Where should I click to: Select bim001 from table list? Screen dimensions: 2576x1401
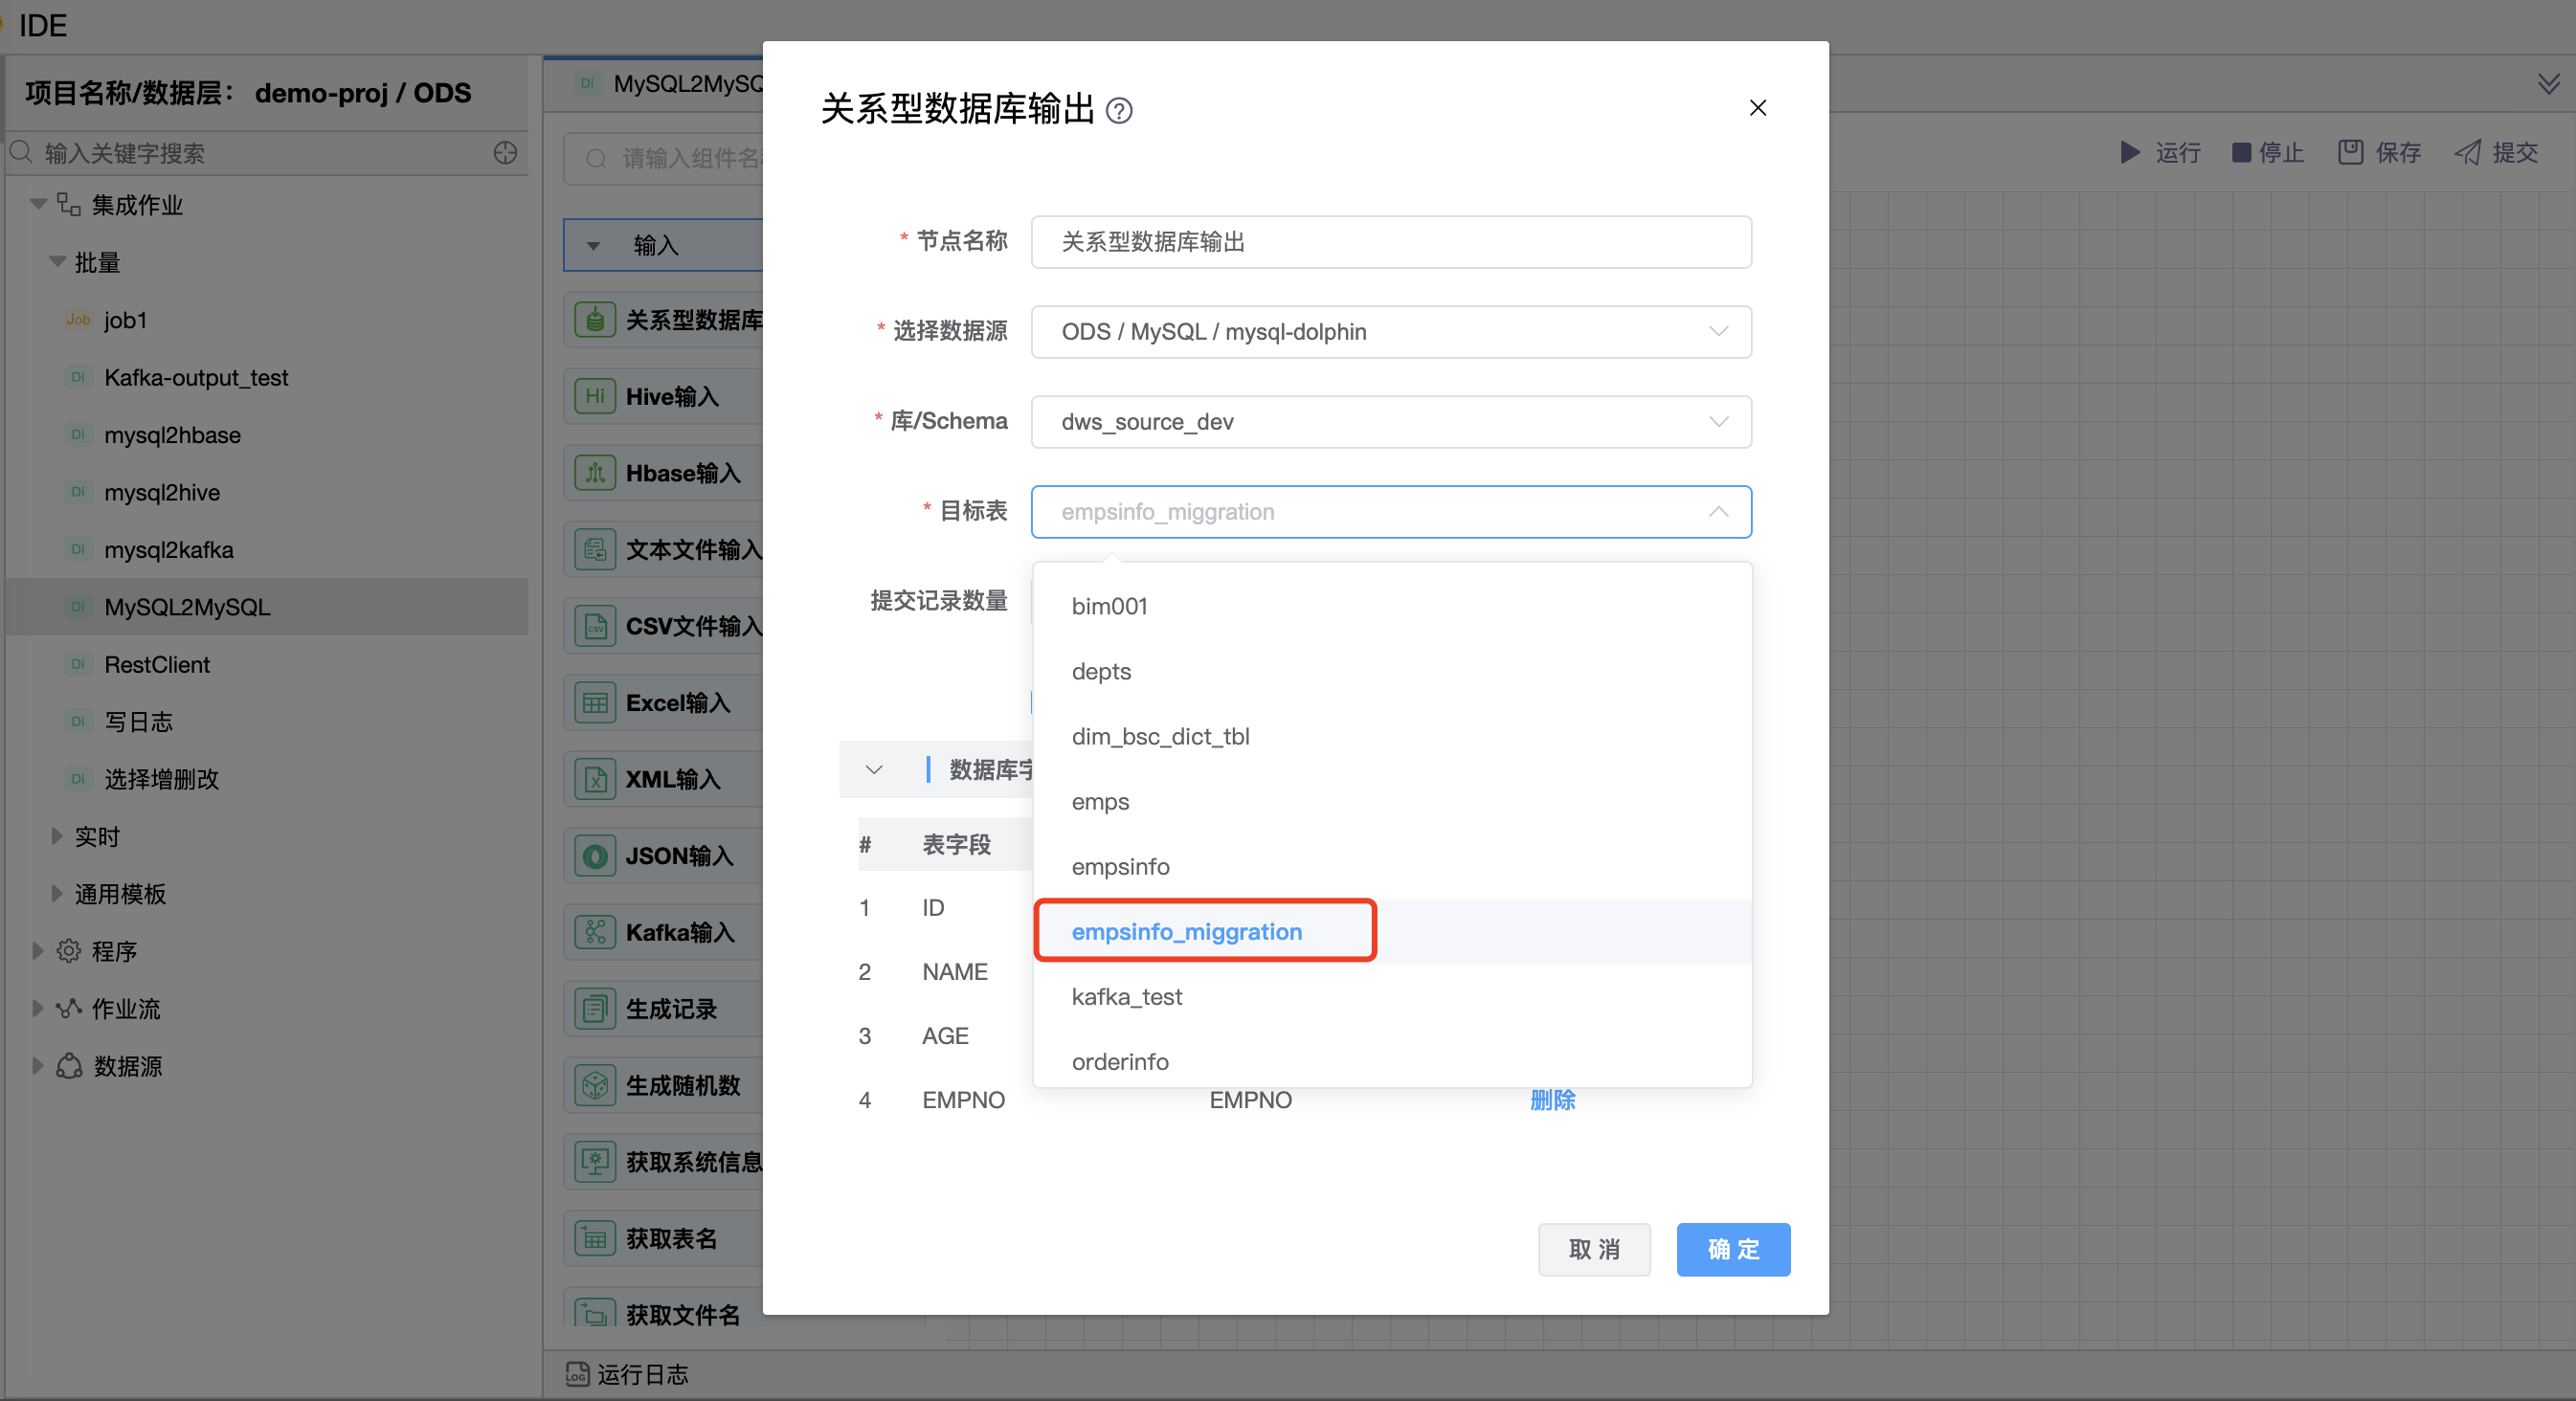(1391, 606)
